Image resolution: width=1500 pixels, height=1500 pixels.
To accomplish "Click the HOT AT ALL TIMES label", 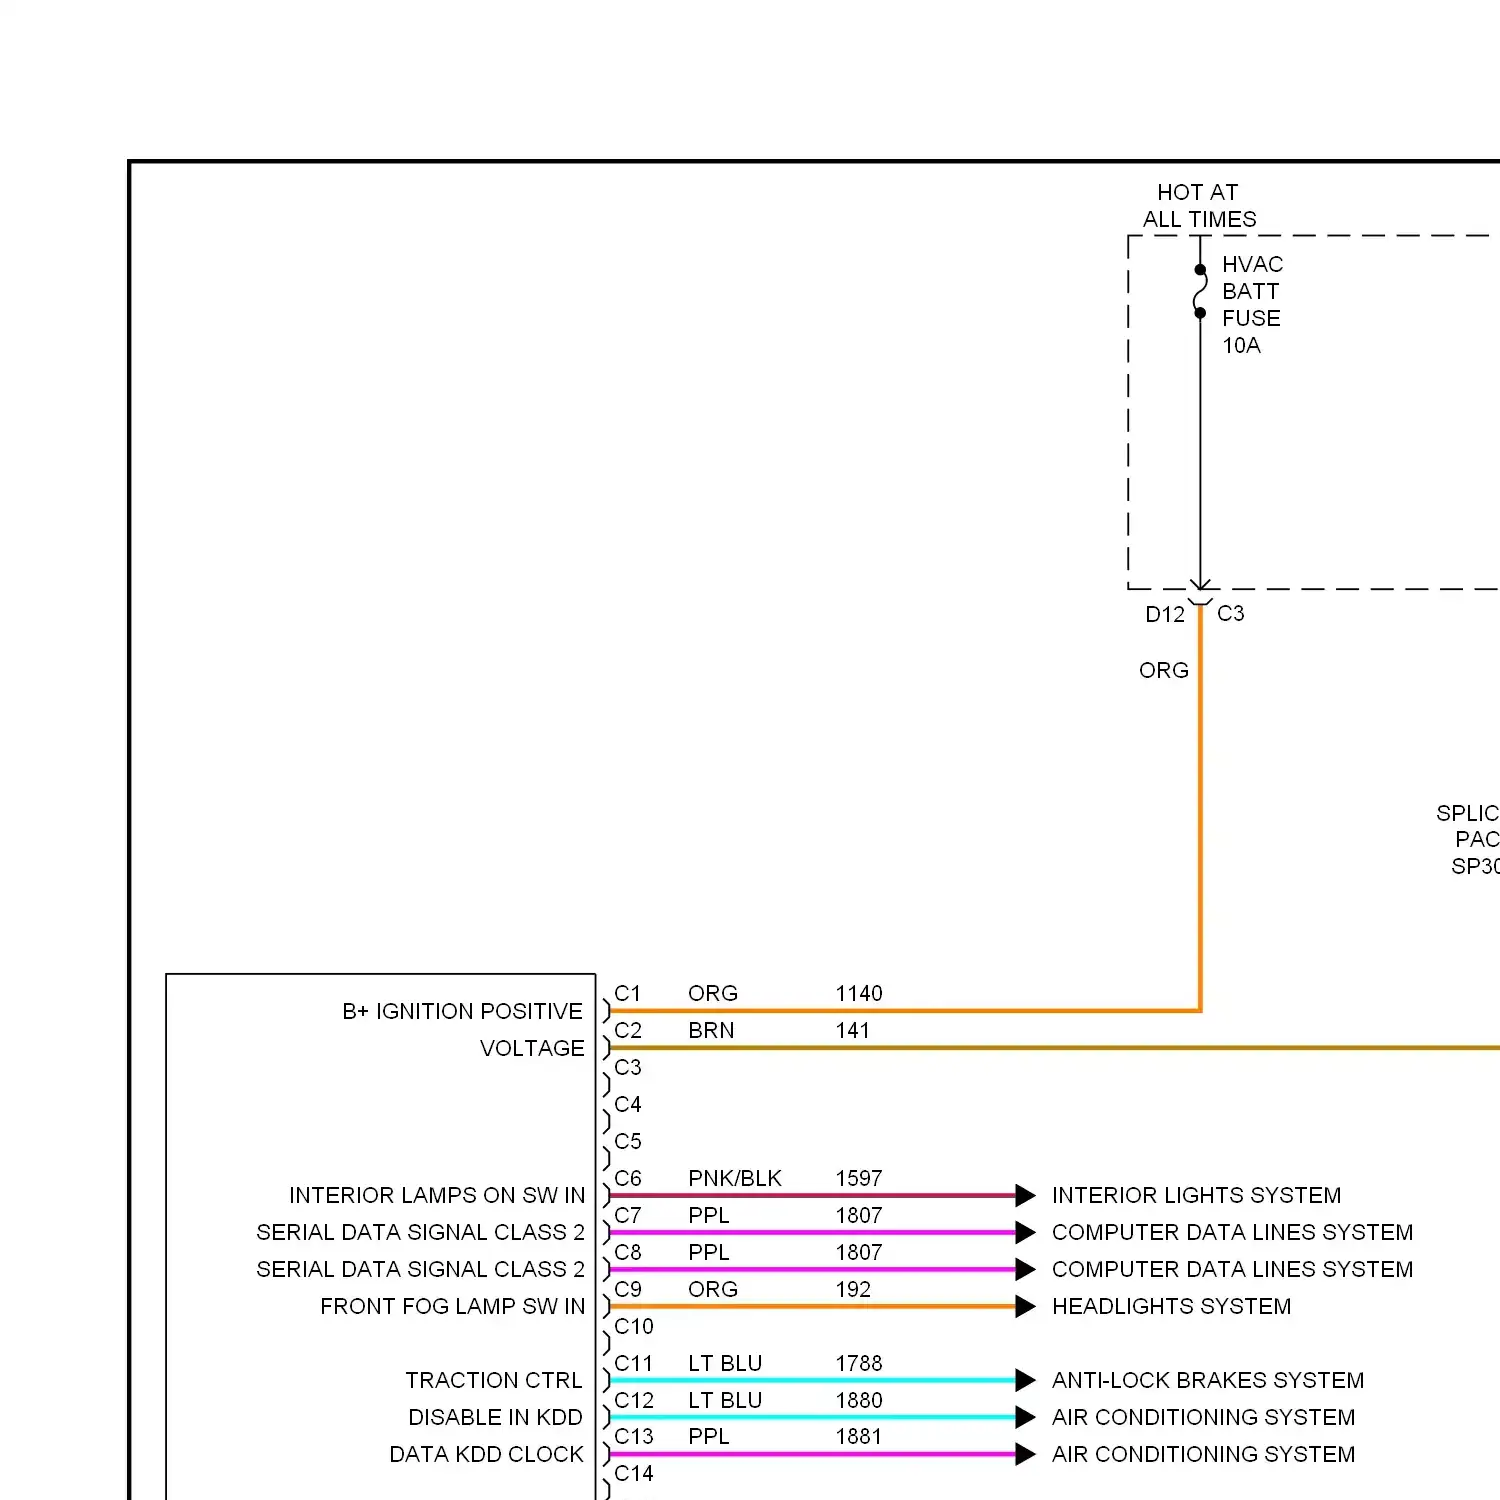I will tap(1199, 206).
